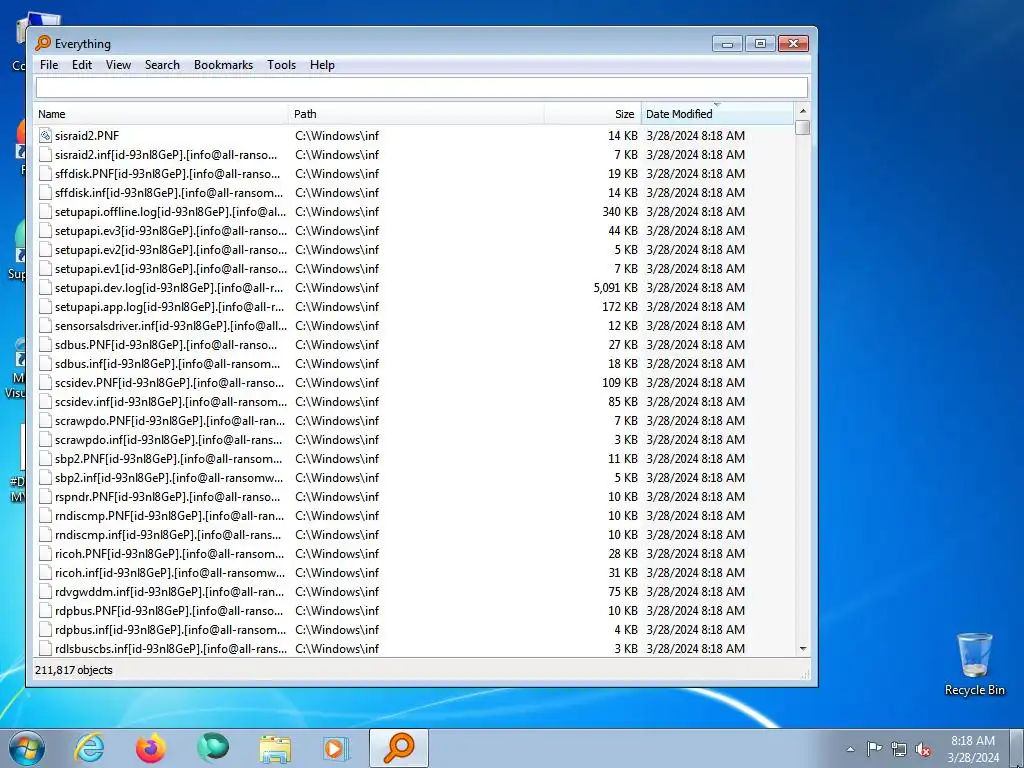Click the rdpbus.inf file name
This screenshot has height=768, width=1024.
170,630
